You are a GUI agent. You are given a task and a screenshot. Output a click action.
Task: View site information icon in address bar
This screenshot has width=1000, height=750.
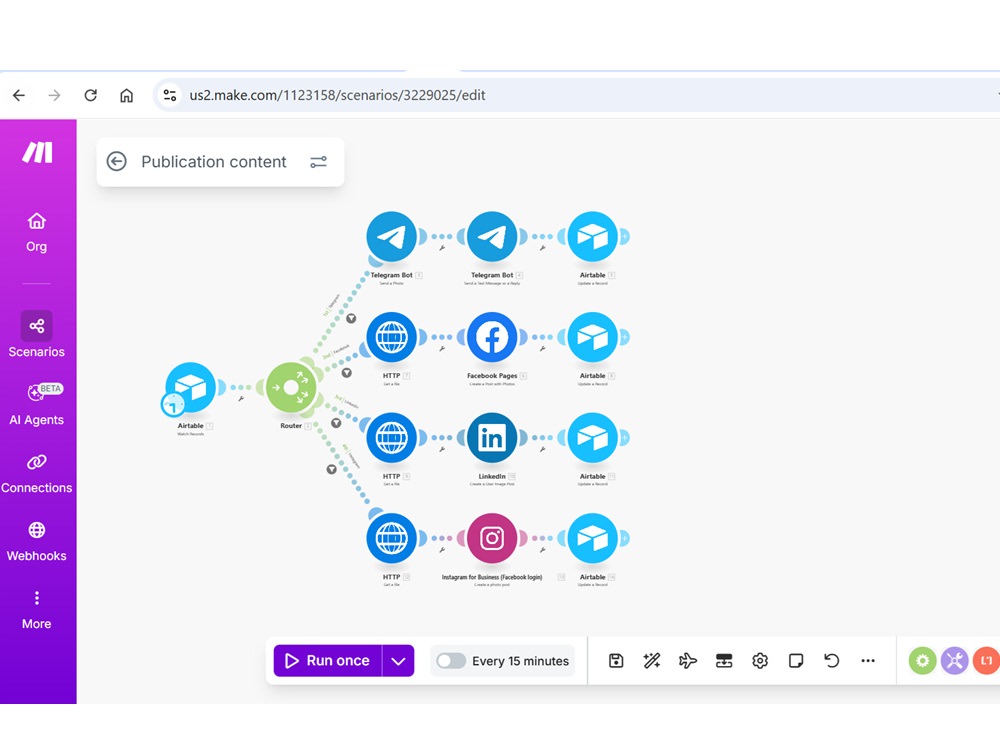tap(170, 95)
